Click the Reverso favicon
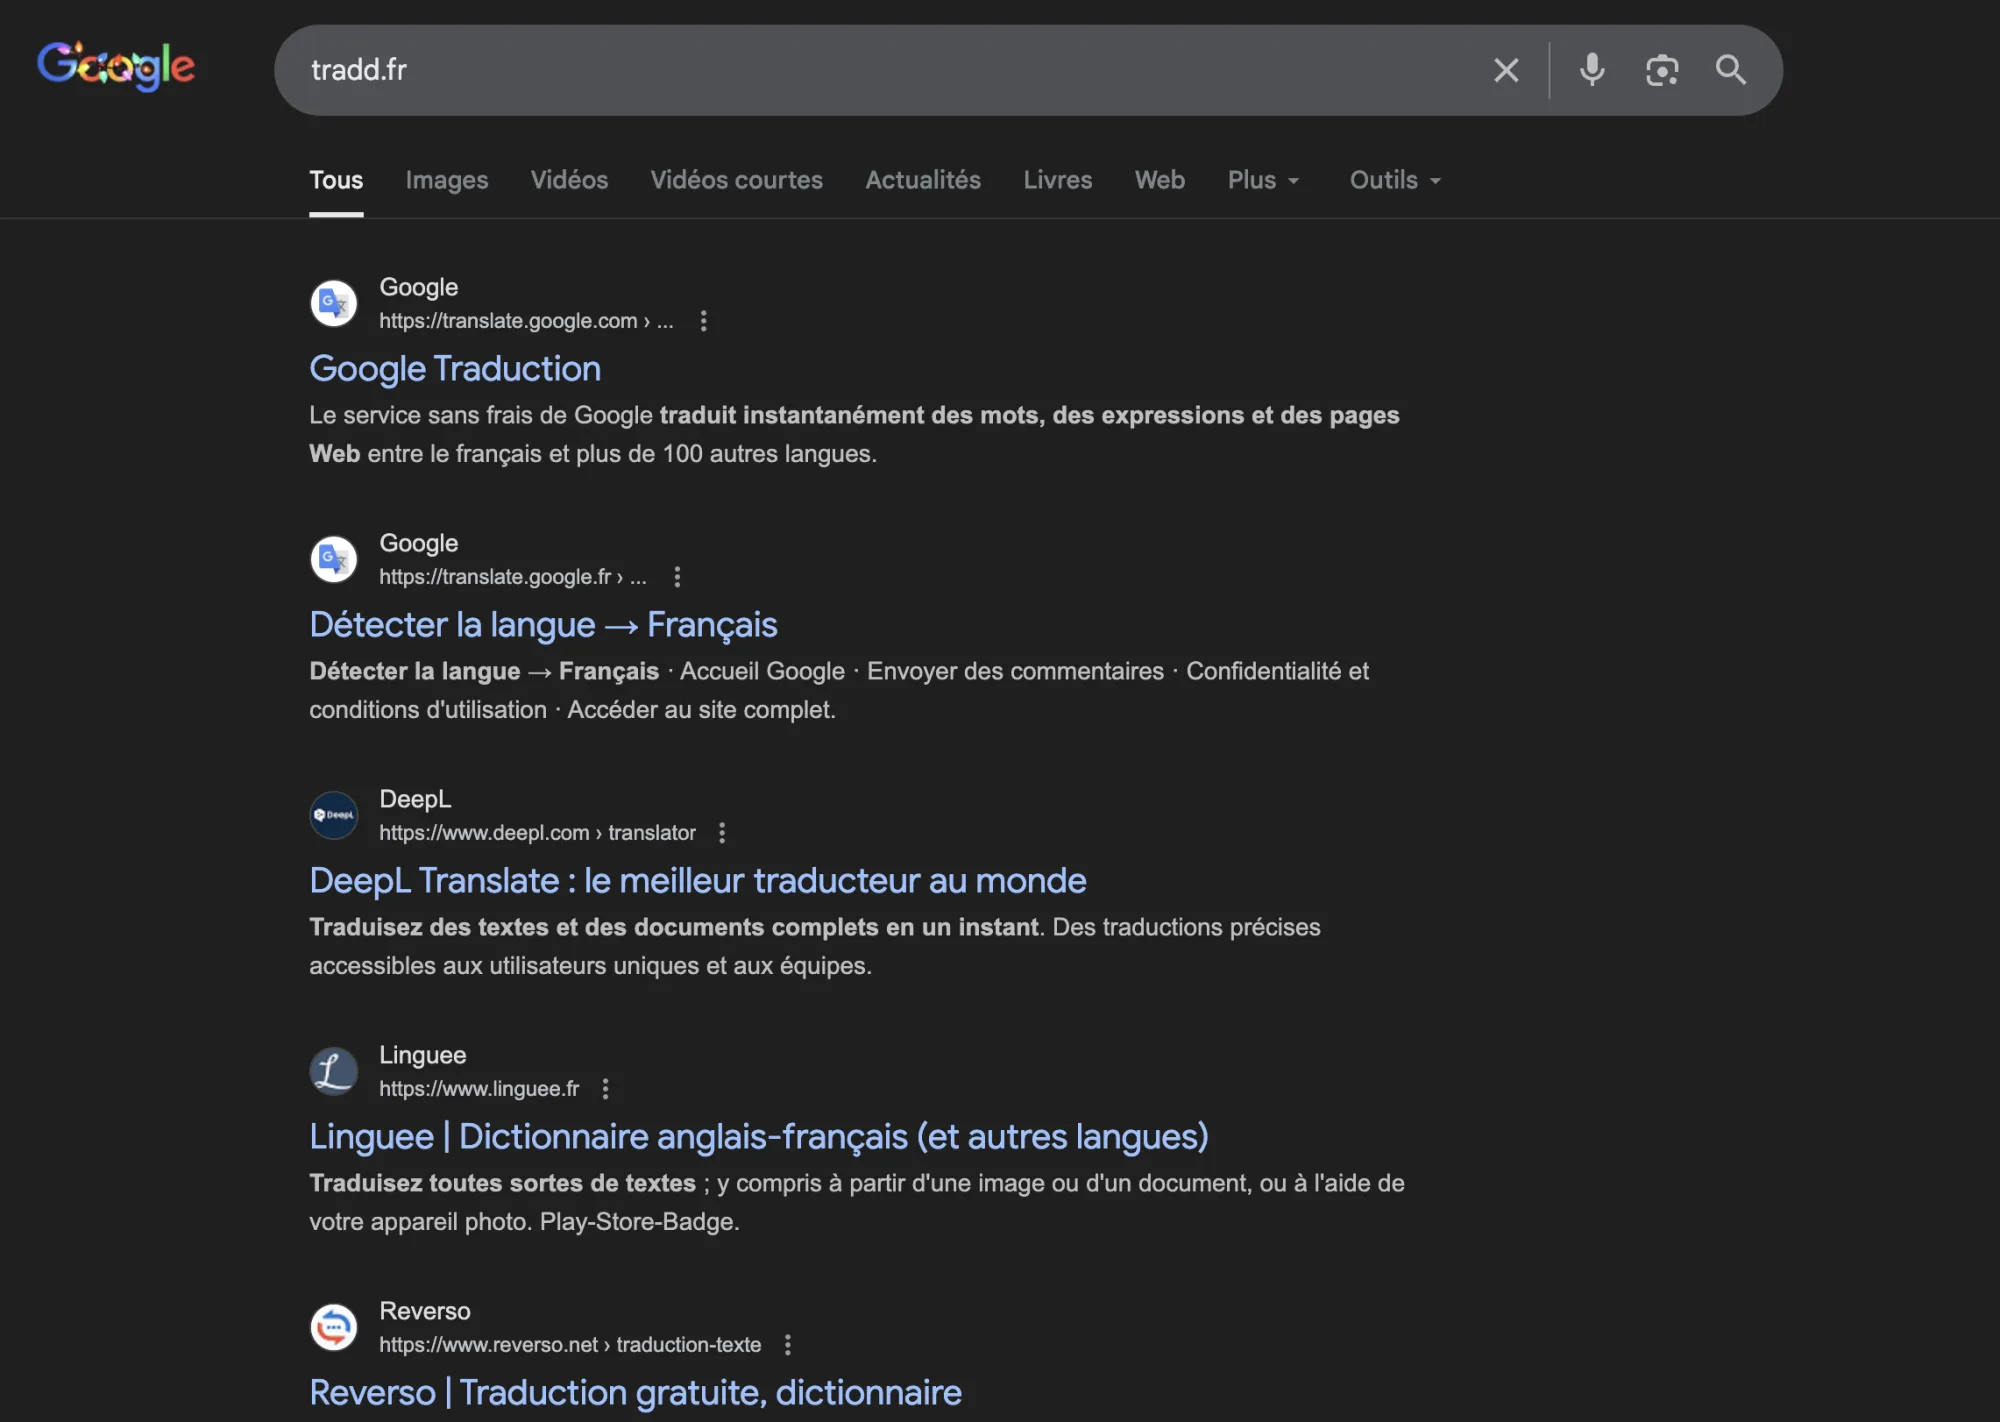This screenshot has height=1422, width=2000. pyautogui.click(x=334, y=1327)
